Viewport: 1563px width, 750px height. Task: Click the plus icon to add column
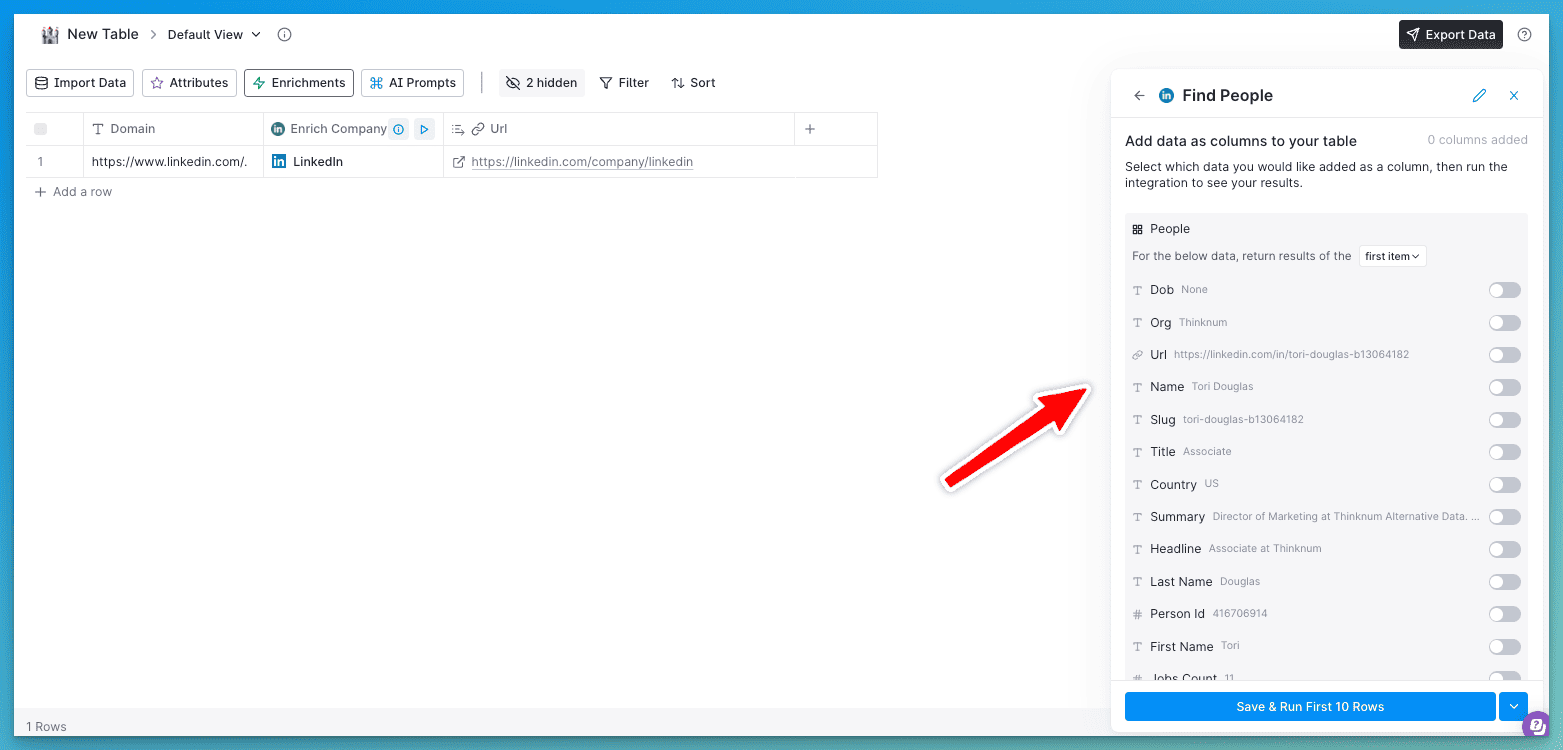tap(810, 129)
